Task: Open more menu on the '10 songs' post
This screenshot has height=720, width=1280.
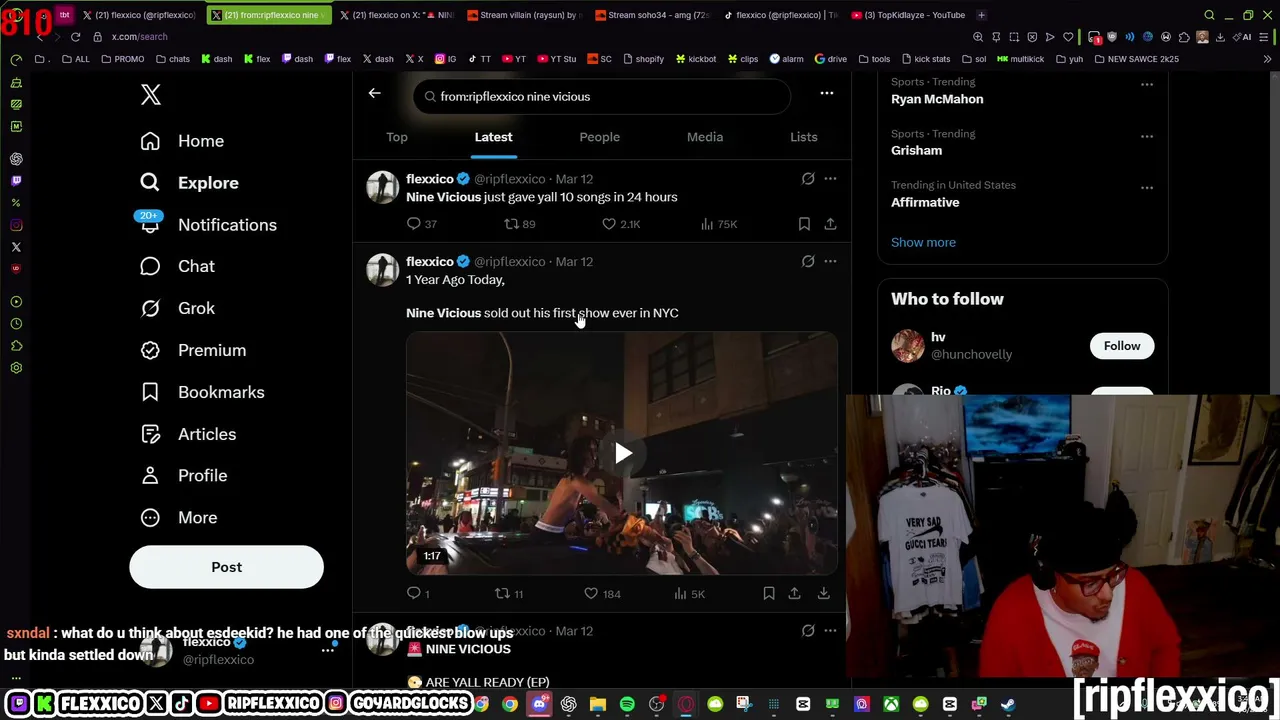Action: [830, 179]
